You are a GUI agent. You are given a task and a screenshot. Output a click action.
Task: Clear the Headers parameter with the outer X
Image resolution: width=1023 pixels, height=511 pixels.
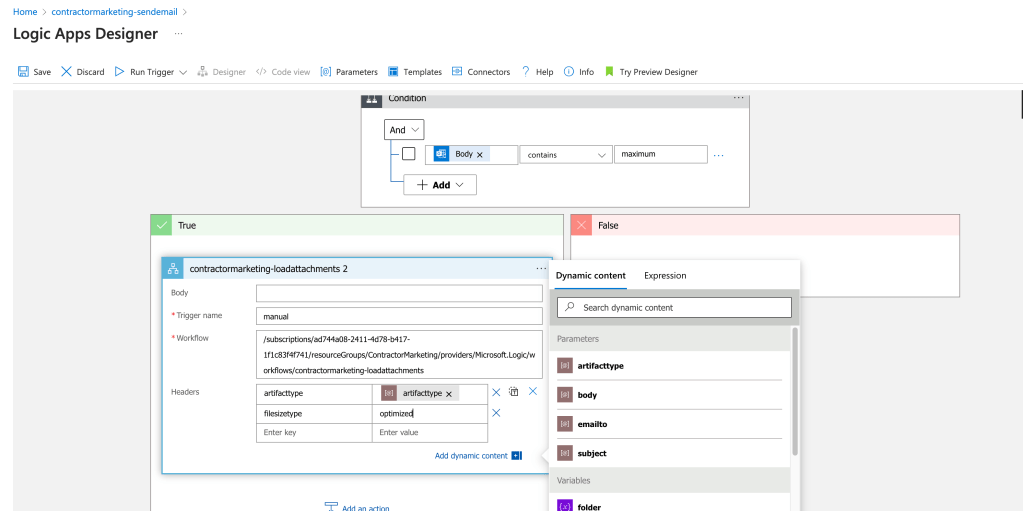coord(533,391)
